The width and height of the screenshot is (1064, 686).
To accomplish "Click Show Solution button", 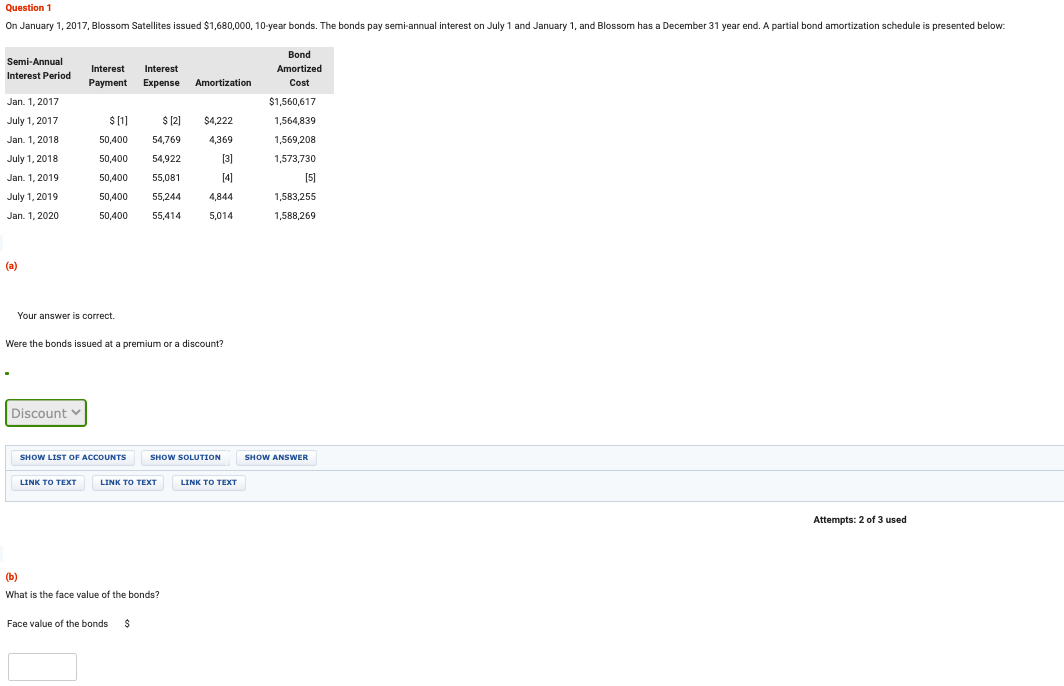I will click(185, 458).
